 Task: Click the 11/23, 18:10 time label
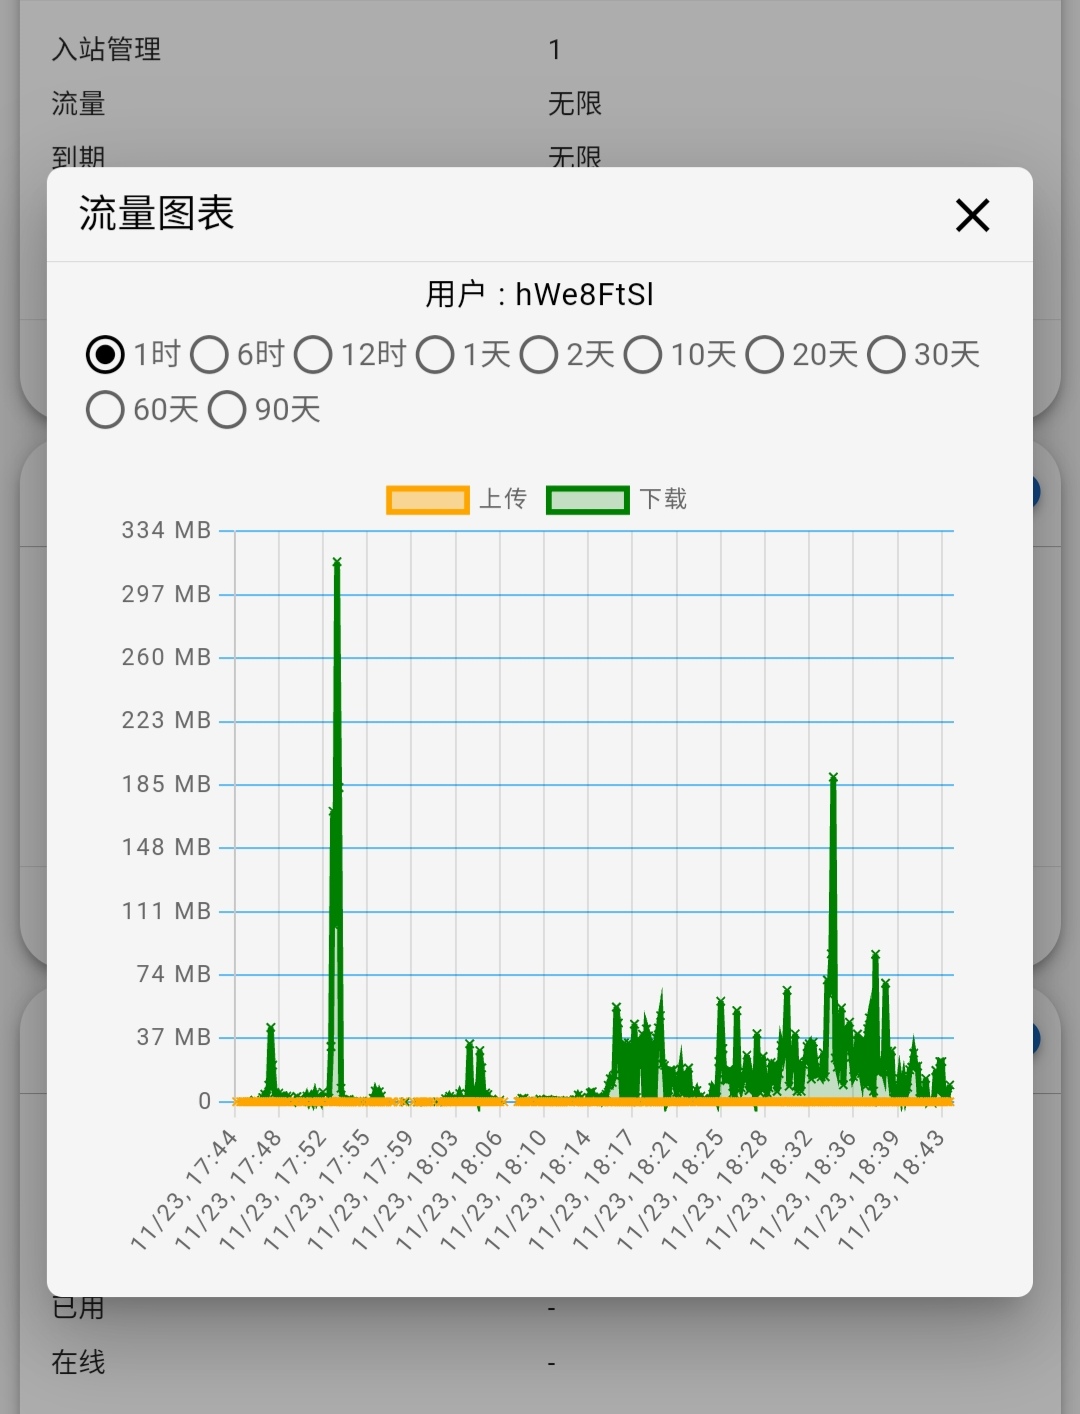coord(494,1190)
